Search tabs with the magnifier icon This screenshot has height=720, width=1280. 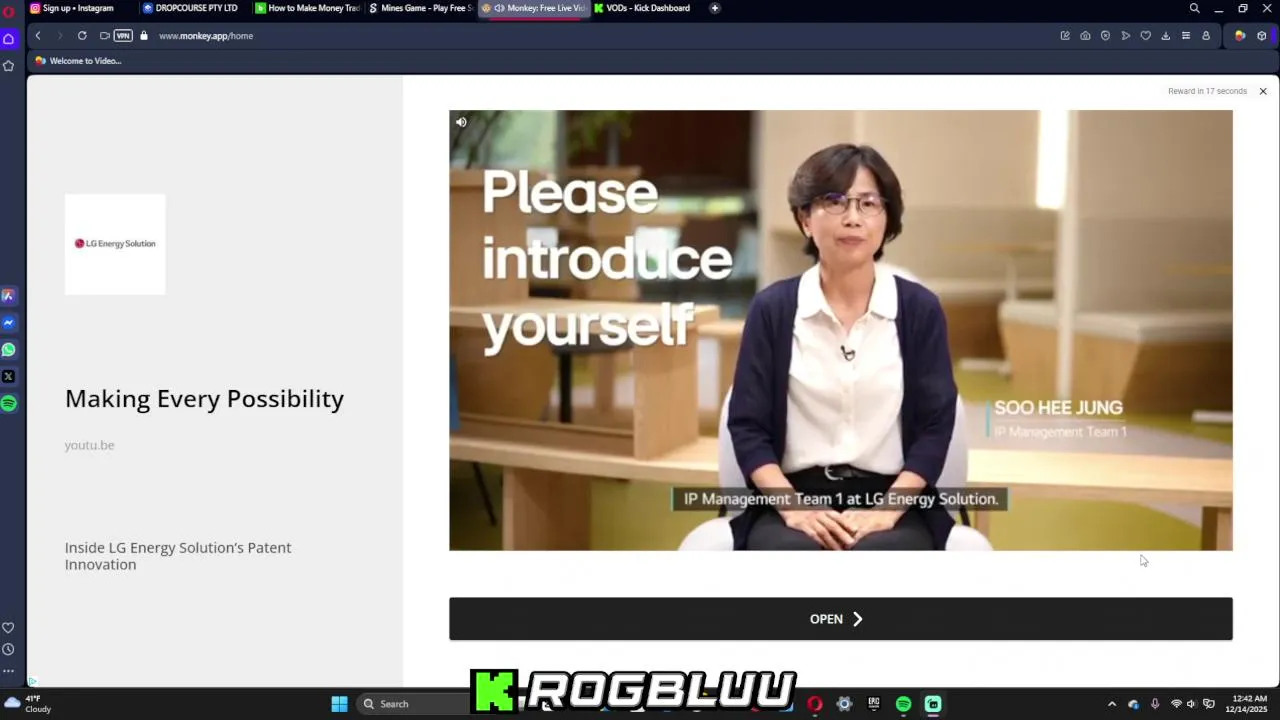tap(1194, 8)
